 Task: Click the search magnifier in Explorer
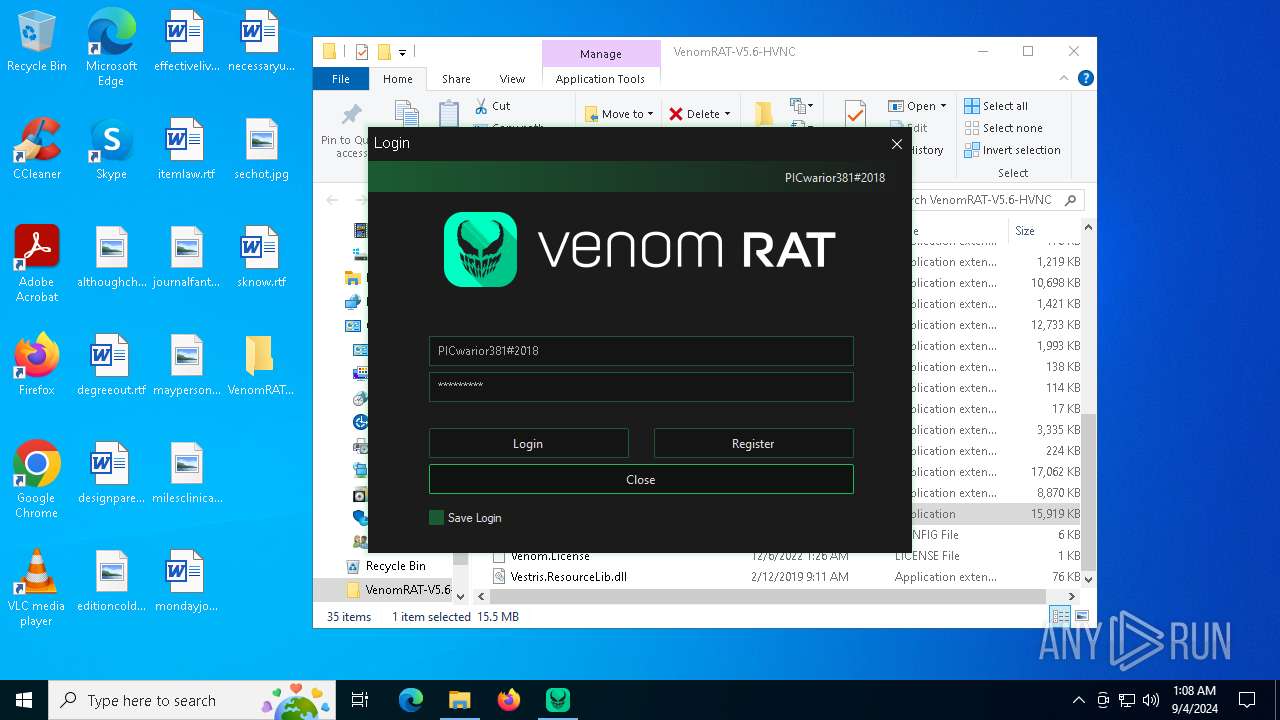[1070, 200]
